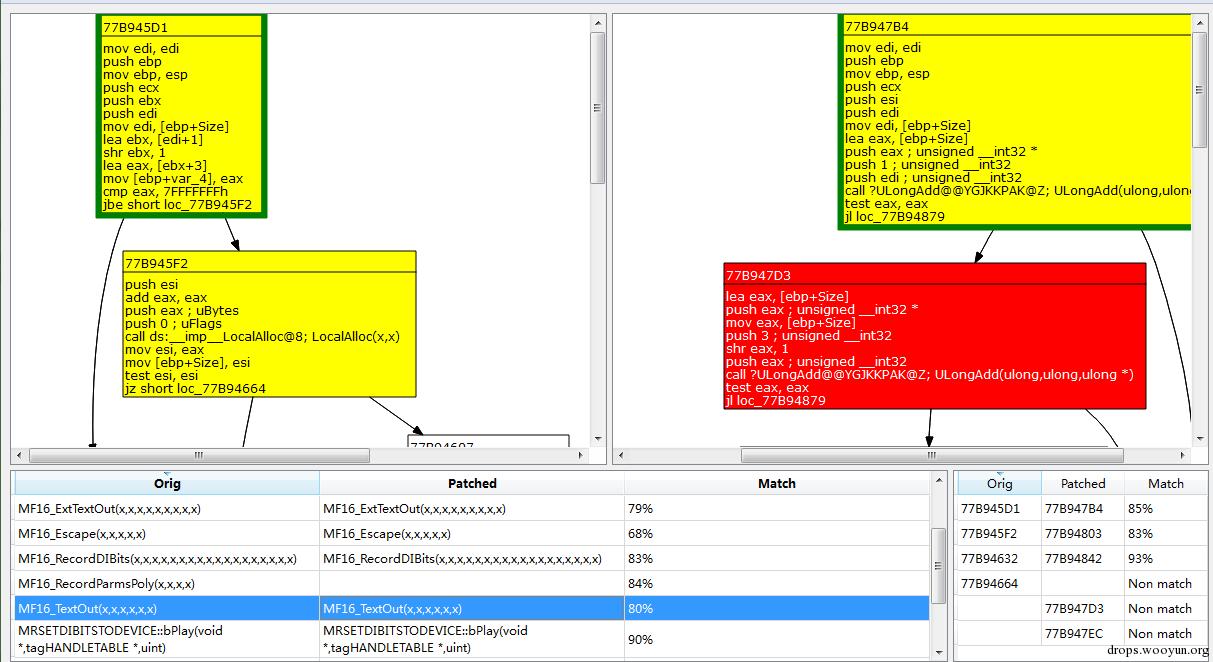
Task: Click Non match in 77B947EC row
Action: pos(1166,633)
